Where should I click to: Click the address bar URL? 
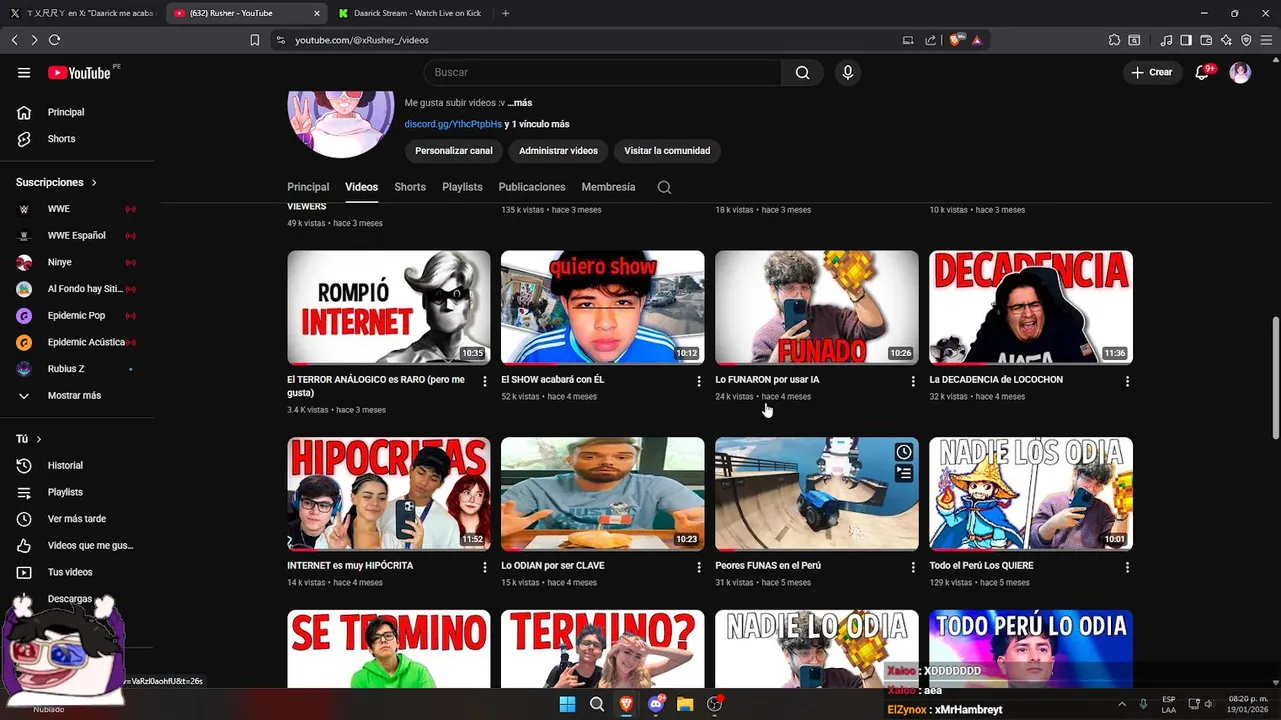(x=362, y=40)
